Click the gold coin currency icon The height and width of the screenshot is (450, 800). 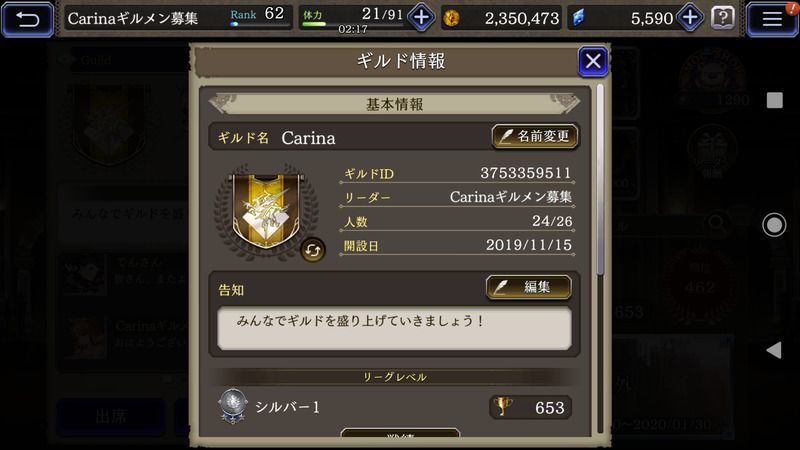pyautogui.click(x=451, y=18)
